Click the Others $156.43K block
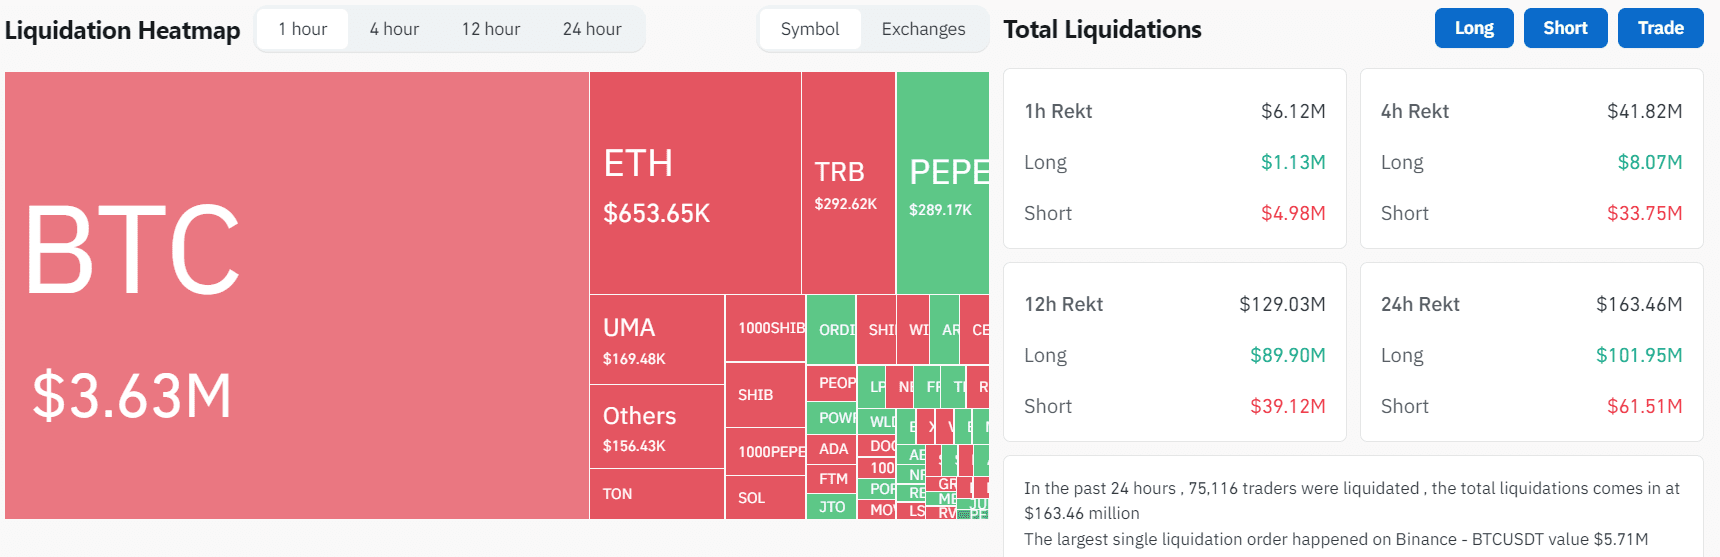 [x=656, y=427]
